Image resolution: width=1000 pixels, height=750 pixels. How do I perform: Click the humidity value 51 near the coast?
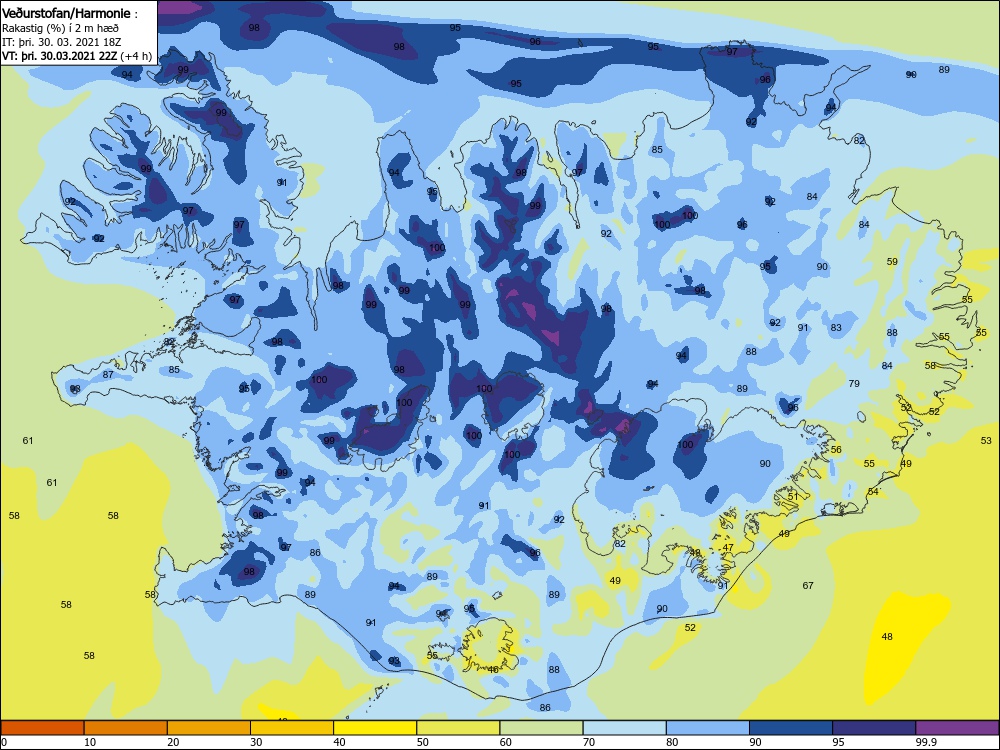(793, 496)
